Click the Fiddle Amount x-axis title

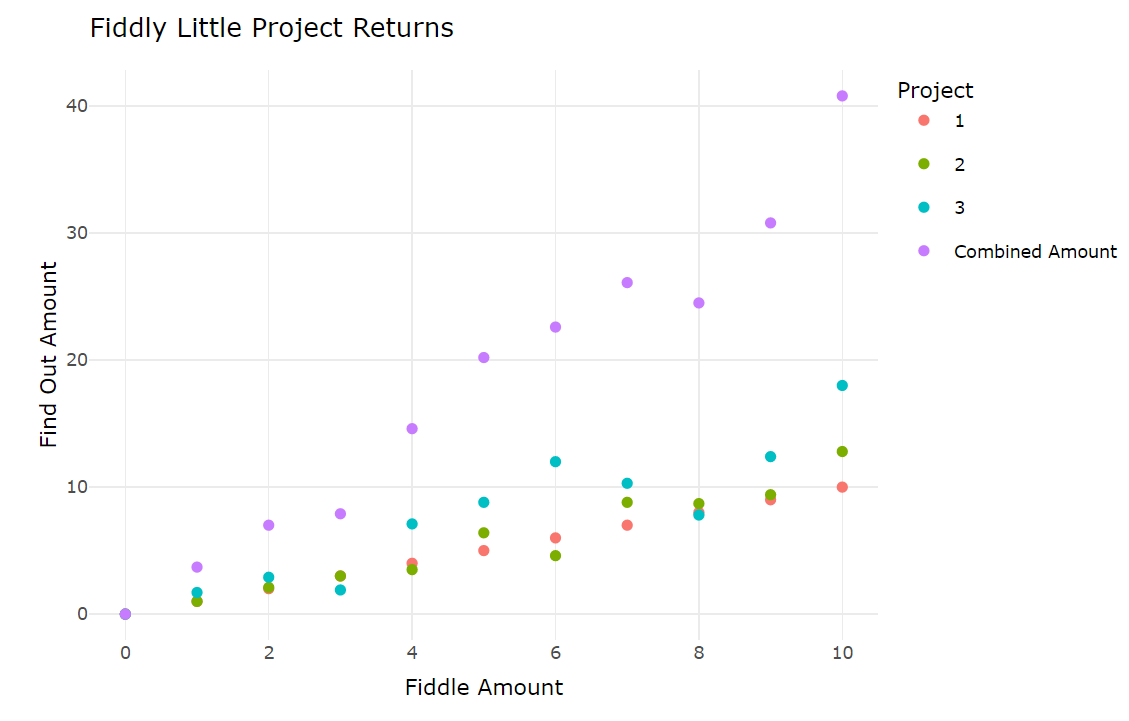(484, 687)
